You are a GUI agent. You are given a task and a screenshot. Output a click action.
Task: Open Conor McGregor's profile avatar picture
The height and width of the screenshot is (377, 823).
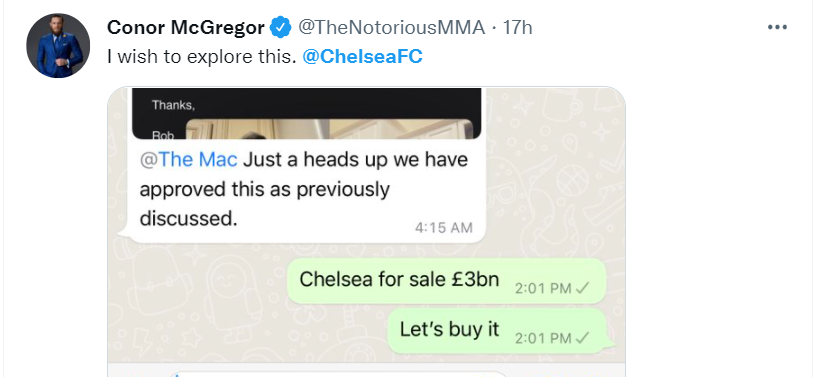point(58,46)
